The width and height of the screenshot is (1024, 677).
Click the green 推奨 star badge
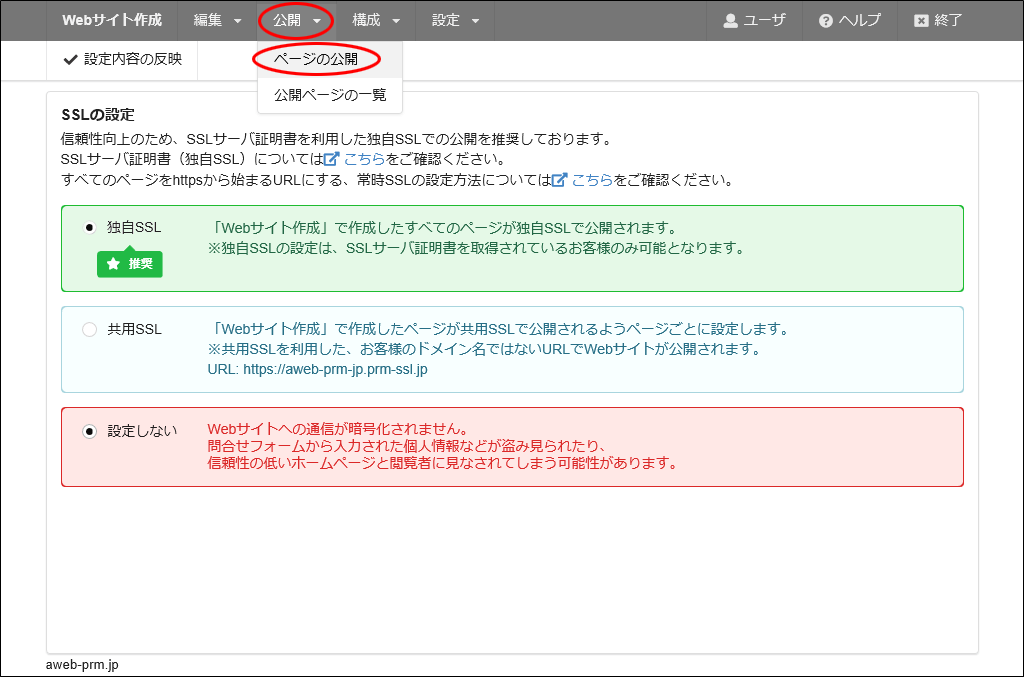click(130, 264)
